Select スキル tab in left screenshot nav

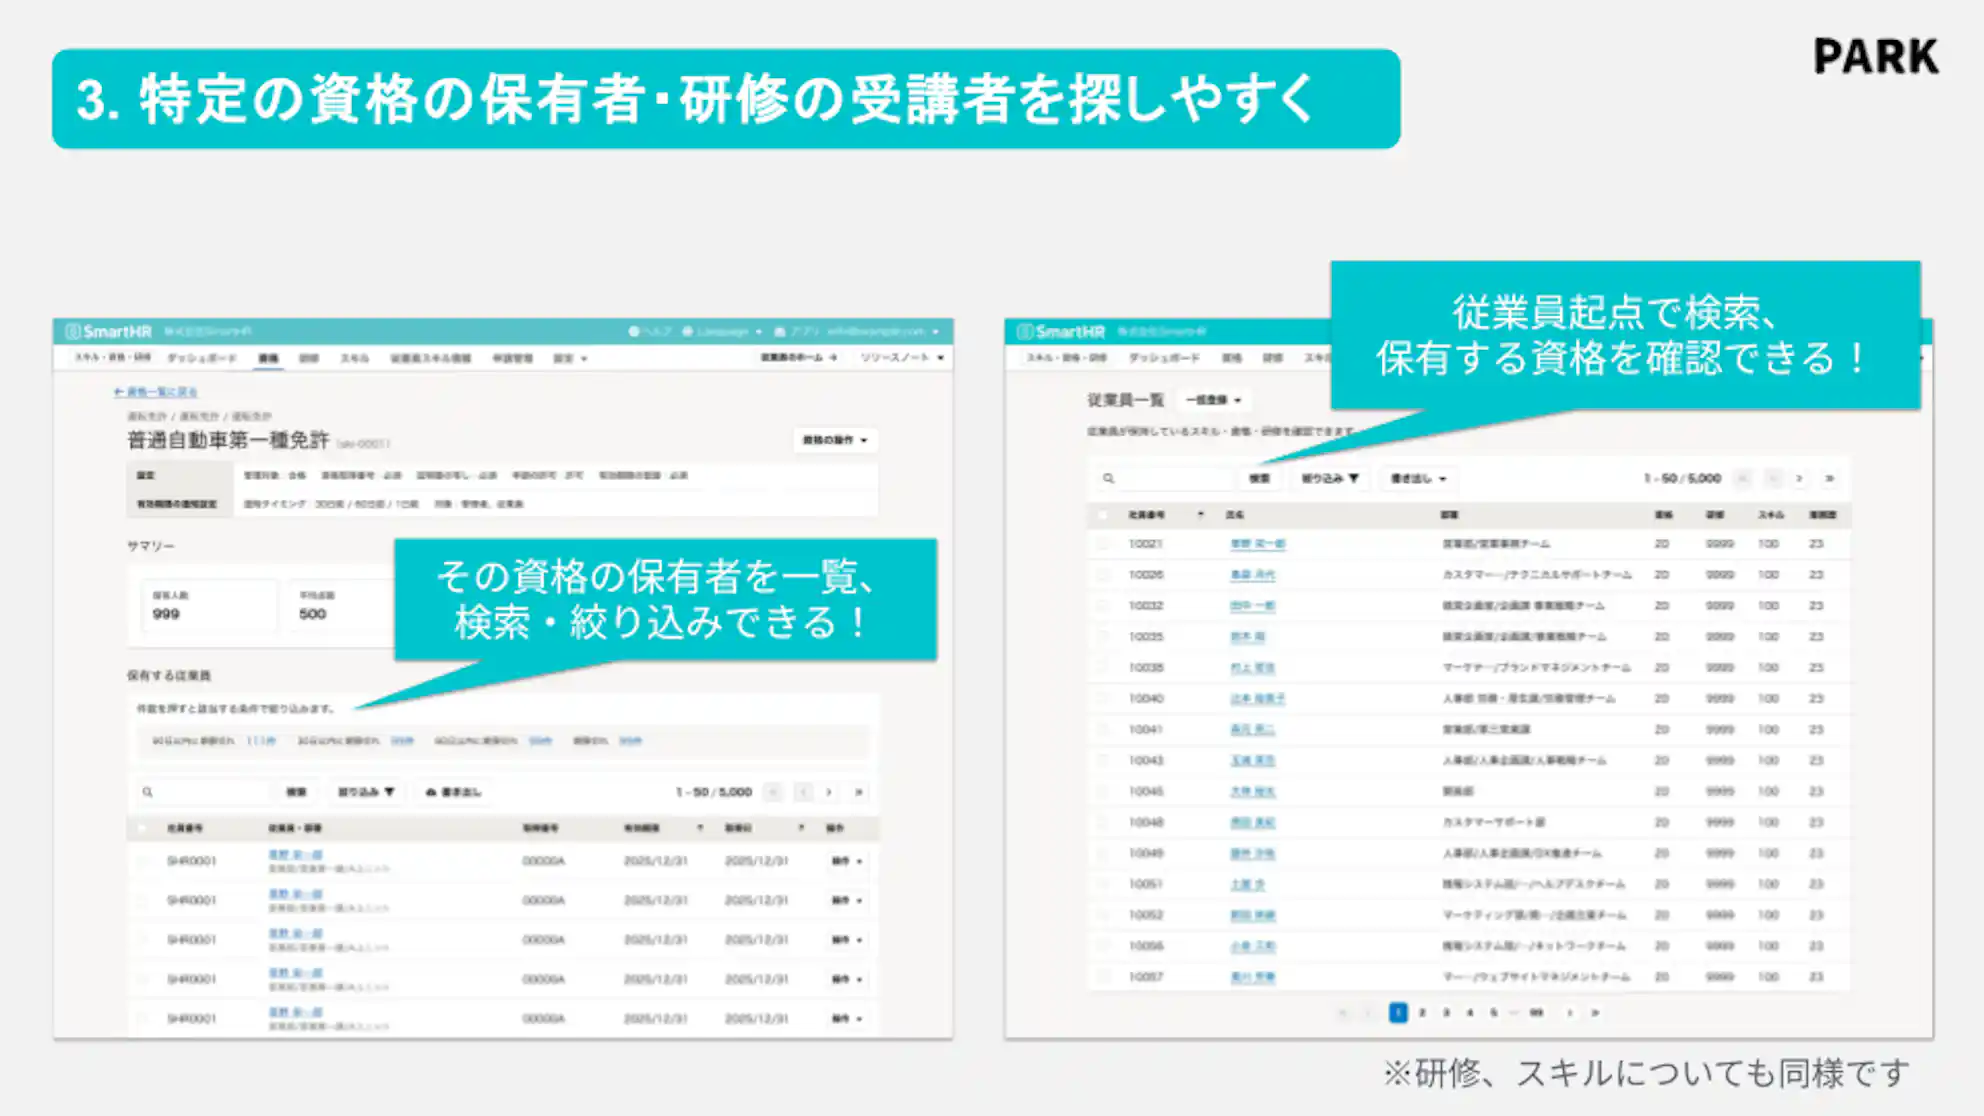tap(354, 358)
